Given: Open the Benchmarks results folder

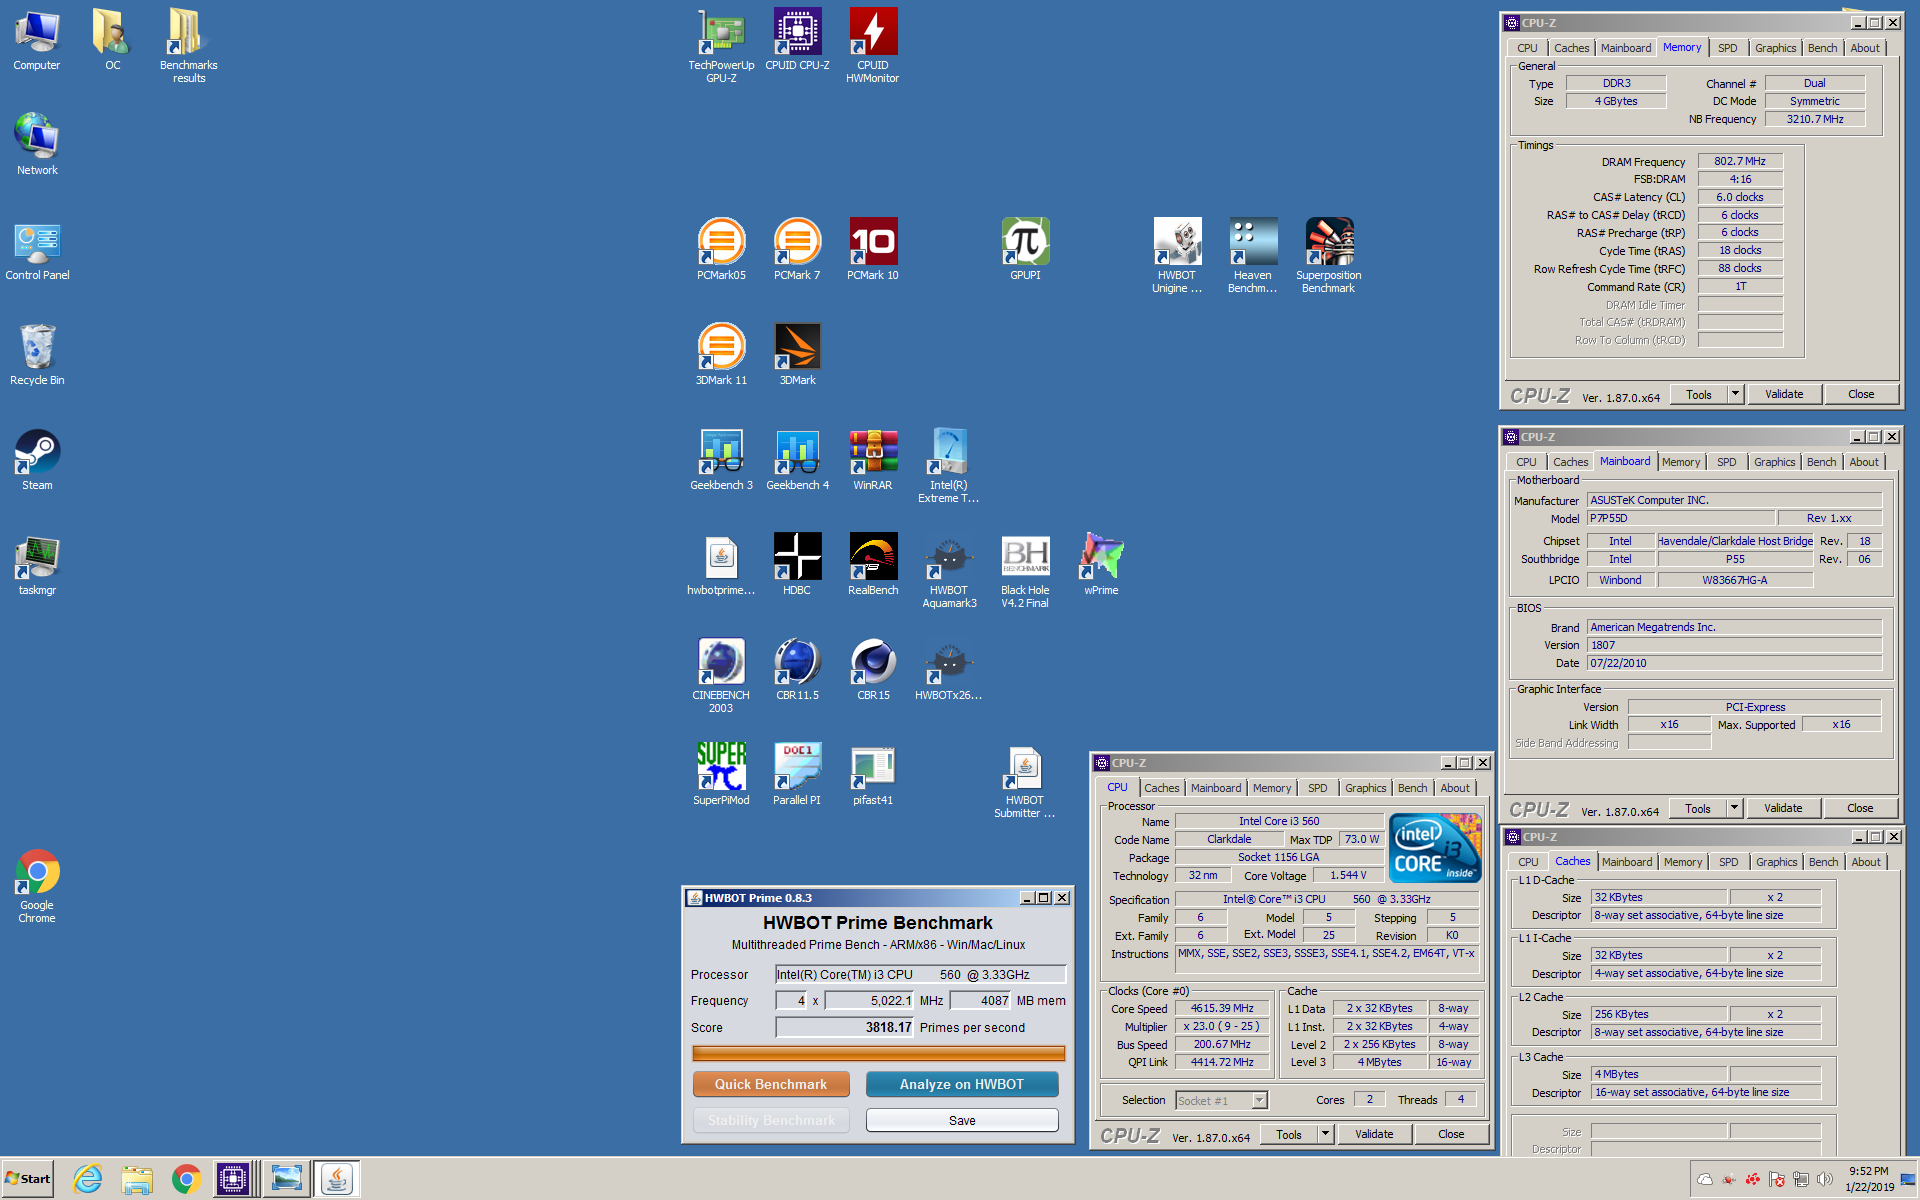Looking at the screenshot, I should [x=189, y=45].
